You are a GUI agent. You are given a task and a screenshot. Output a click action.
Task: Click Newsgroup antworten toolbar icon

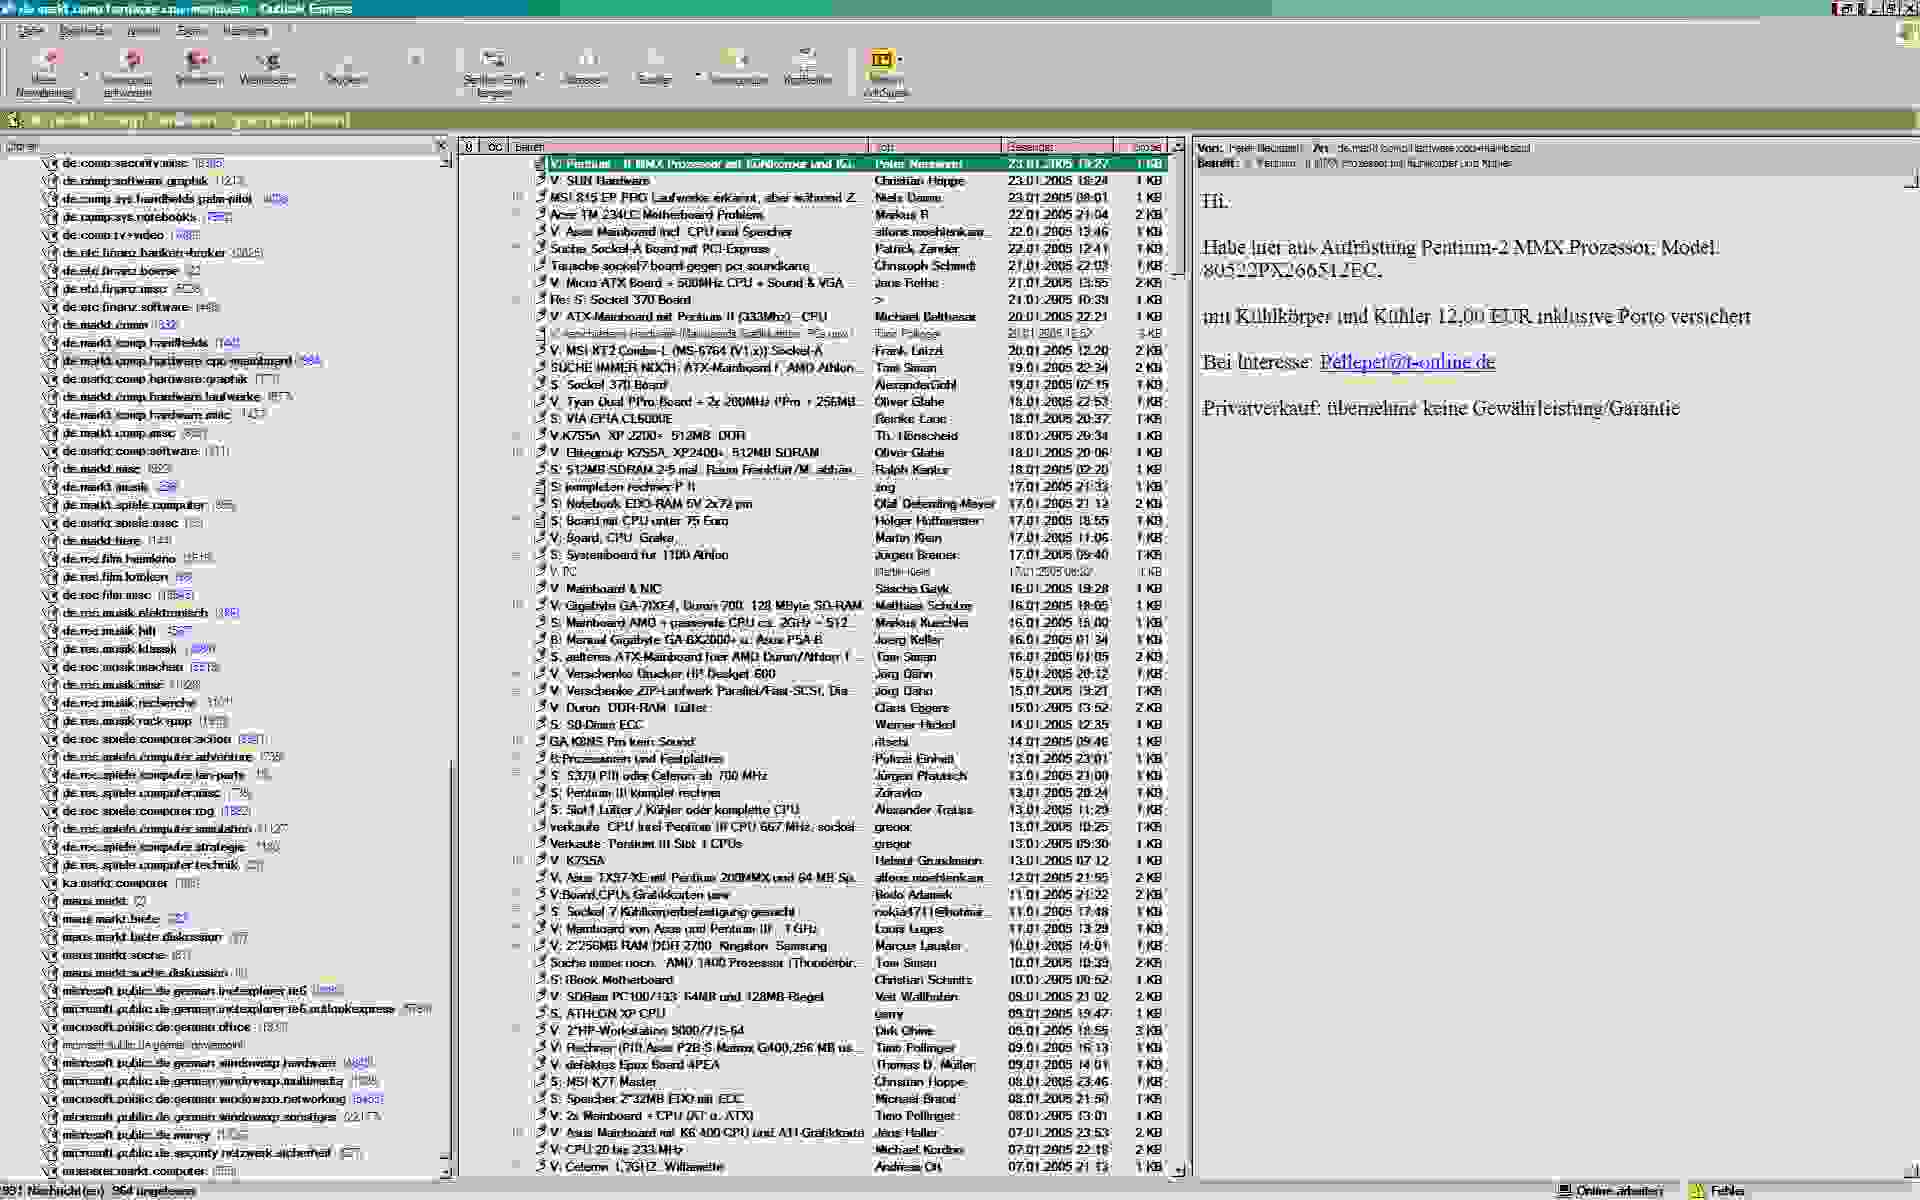127,72
